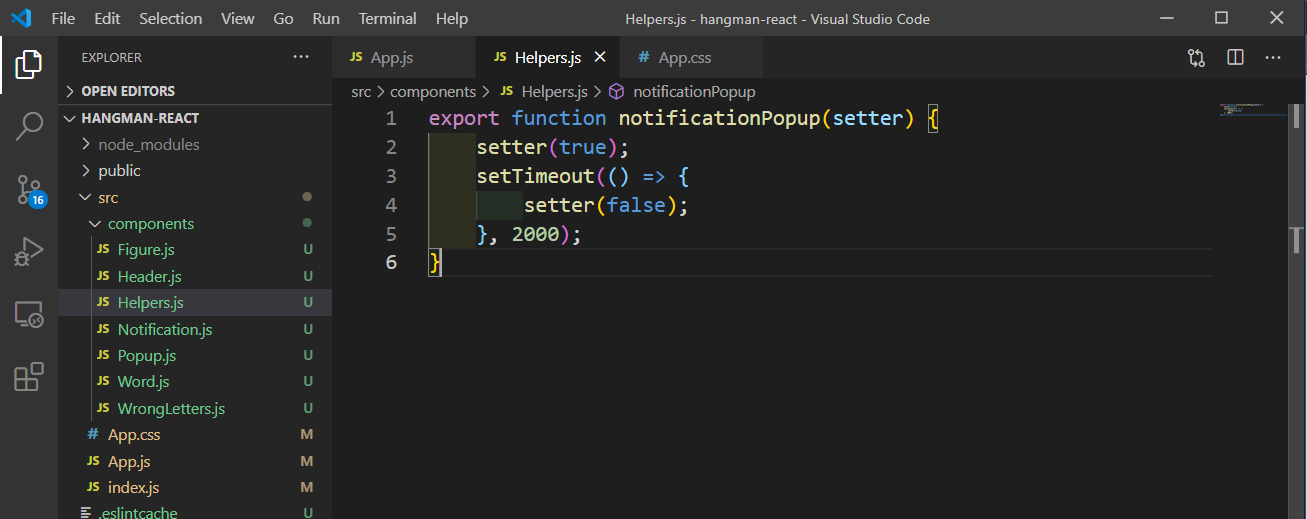This screenshot has height=519, width=1307.
Task: Click 'setter(false);' on line 4
Action: pyautogui.click(x=607, y=205)
